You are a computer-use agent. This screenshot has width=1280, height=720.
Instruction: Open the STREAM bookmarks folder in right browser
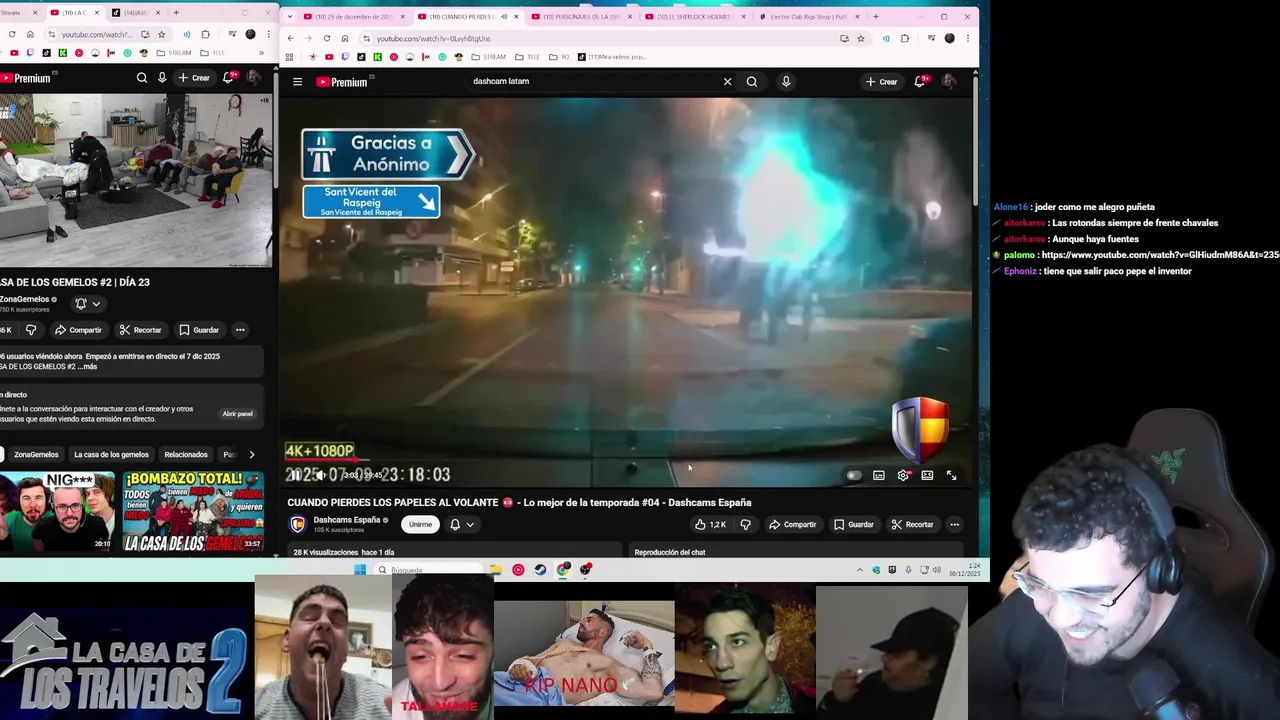[489, 57]
